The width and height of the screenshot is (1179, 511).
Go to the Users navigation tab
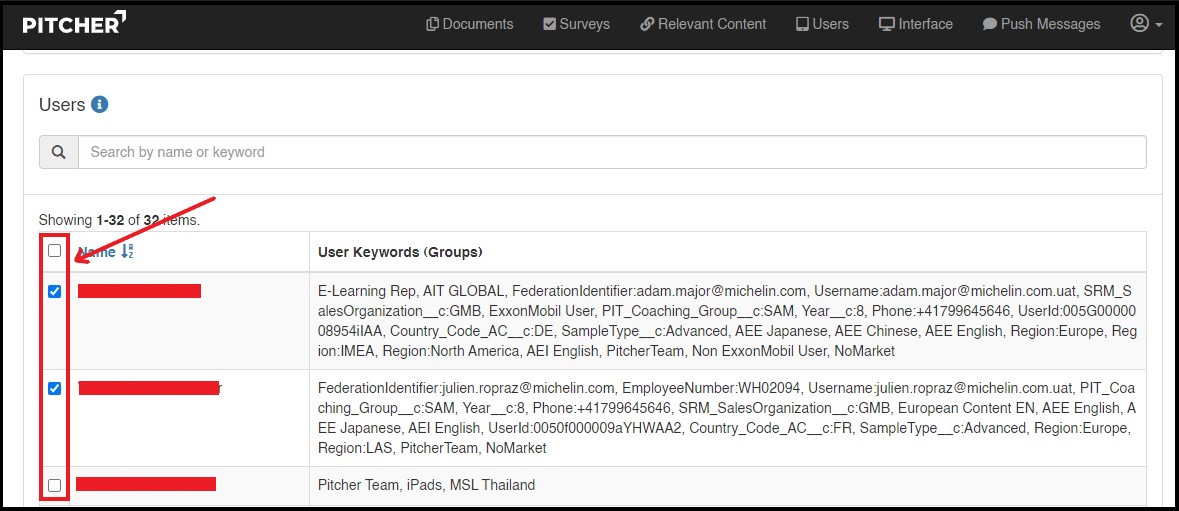822,24
